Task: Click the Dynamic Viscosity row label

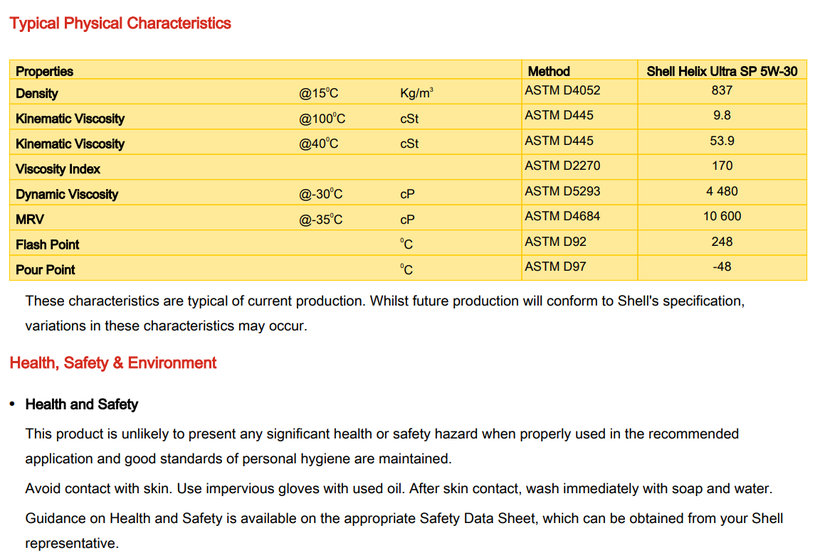Action: coord(66,194)
